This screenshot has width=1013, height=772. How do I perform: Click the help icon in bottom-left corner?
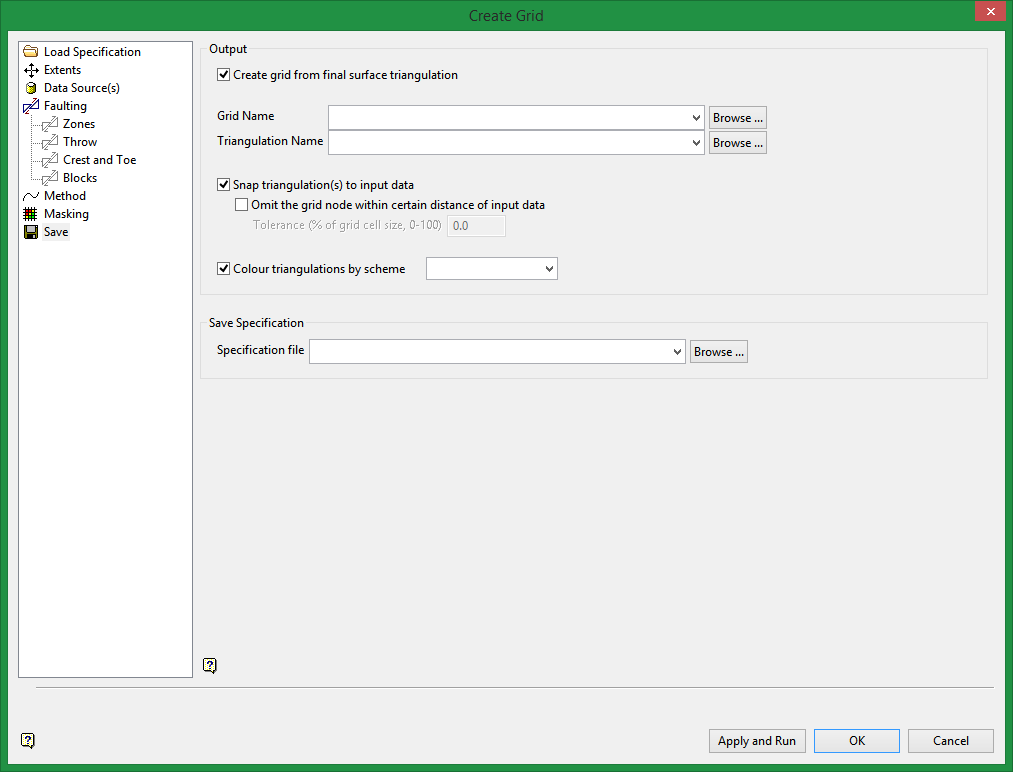click(28, 741)
